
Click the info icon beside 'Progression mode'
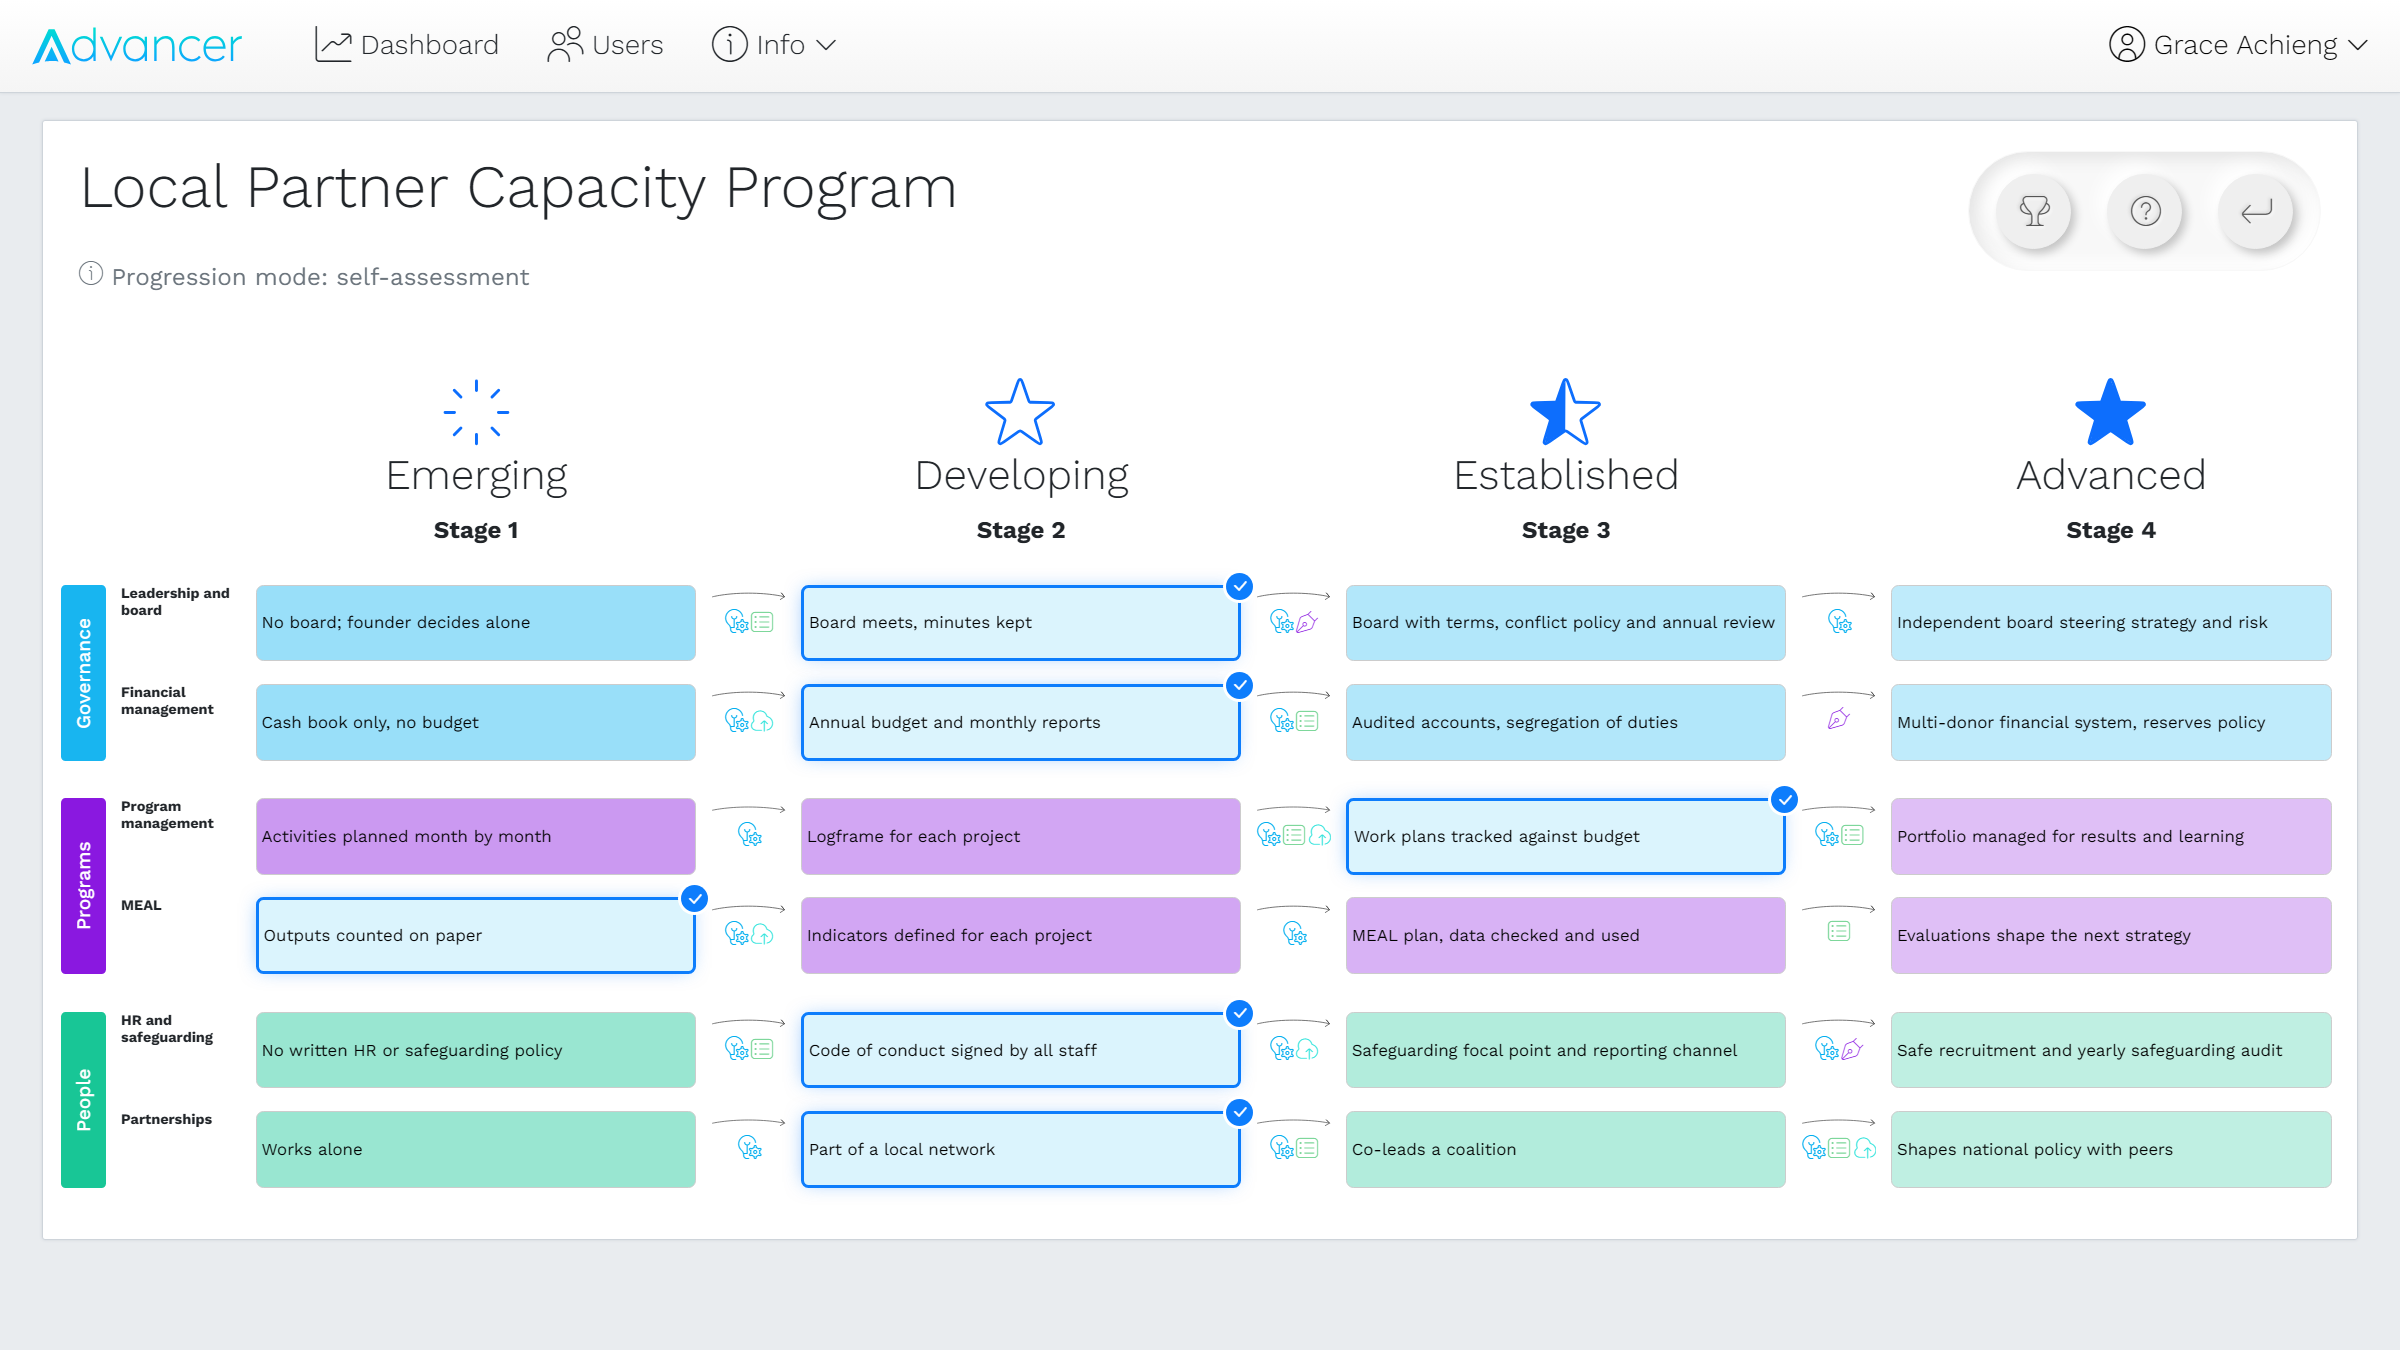[91, 274]
